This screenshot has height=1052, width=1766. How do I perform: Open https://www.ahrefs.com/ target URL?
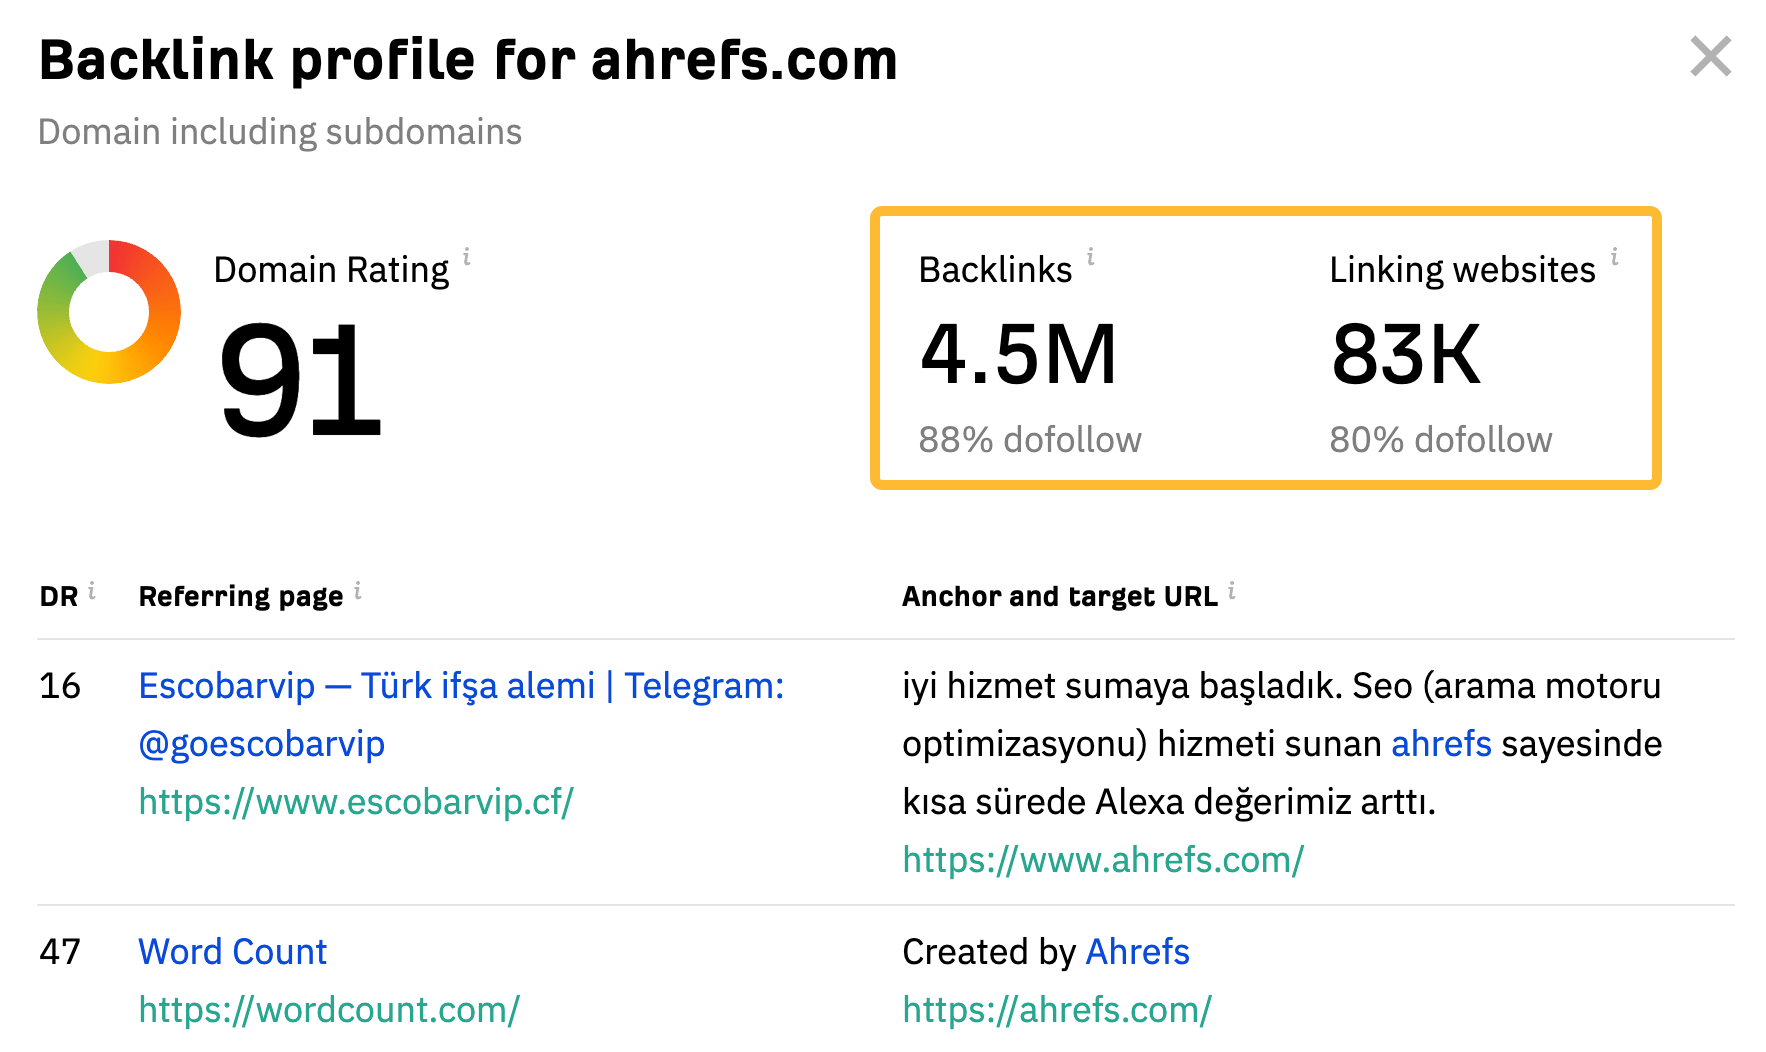1103,858
